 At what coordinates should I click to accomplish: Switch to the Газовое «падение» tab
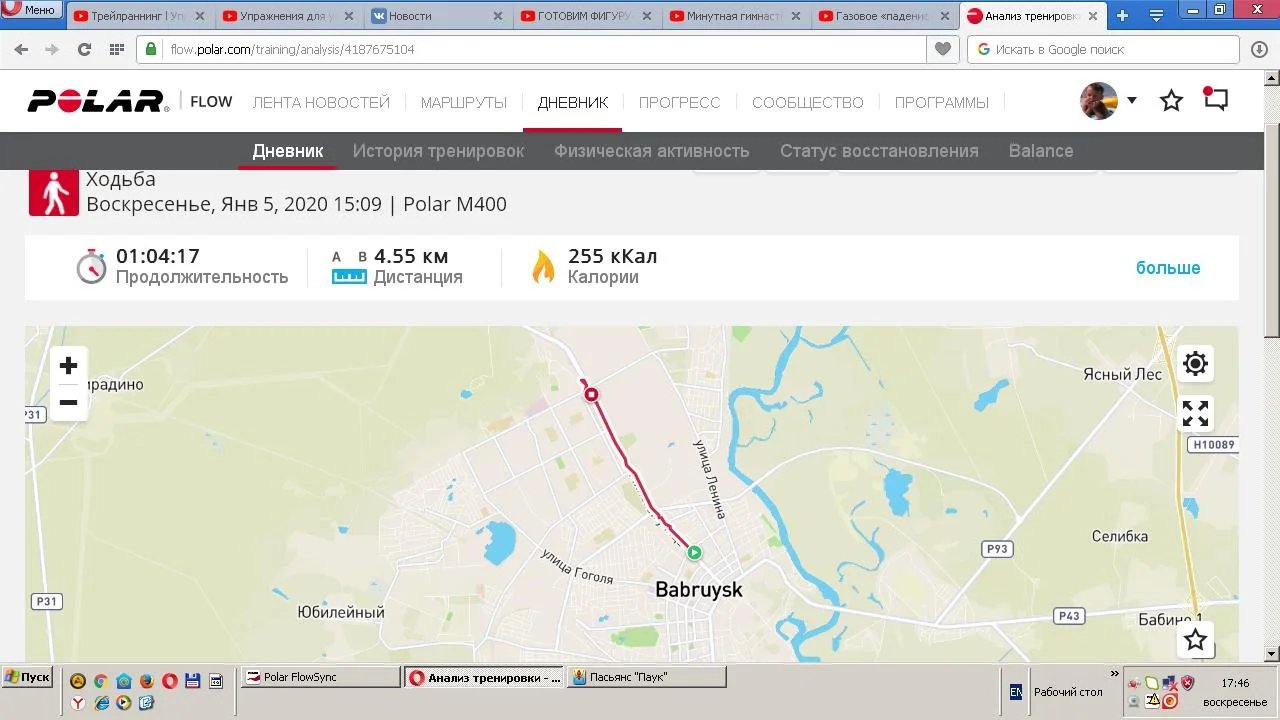point(883,16)
